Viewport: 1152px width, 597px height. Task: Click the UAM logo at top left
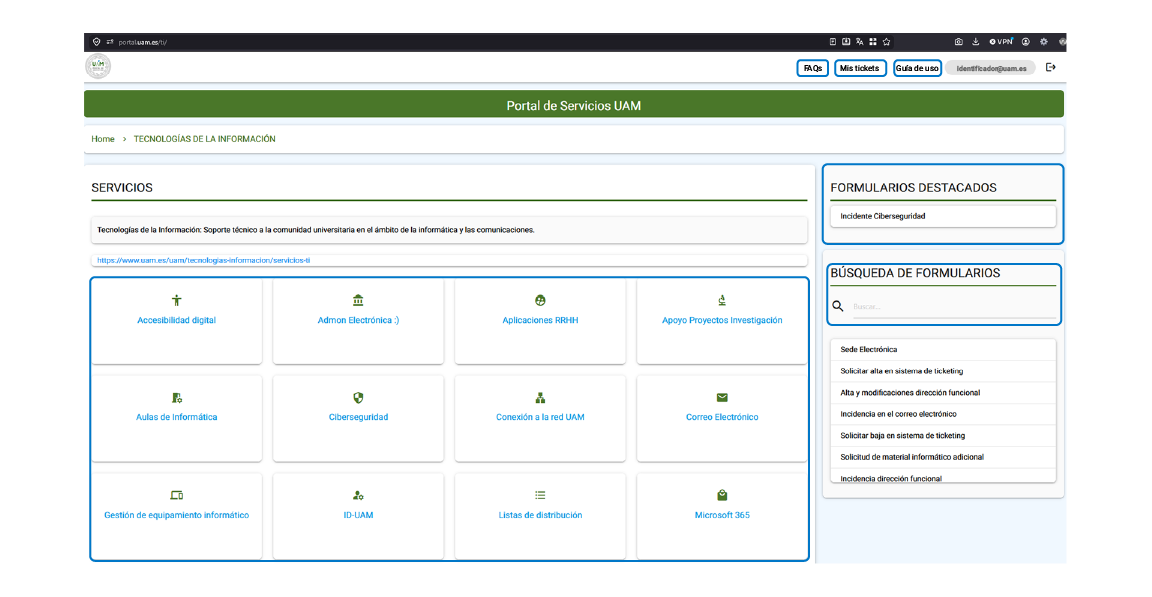[98, 66]
